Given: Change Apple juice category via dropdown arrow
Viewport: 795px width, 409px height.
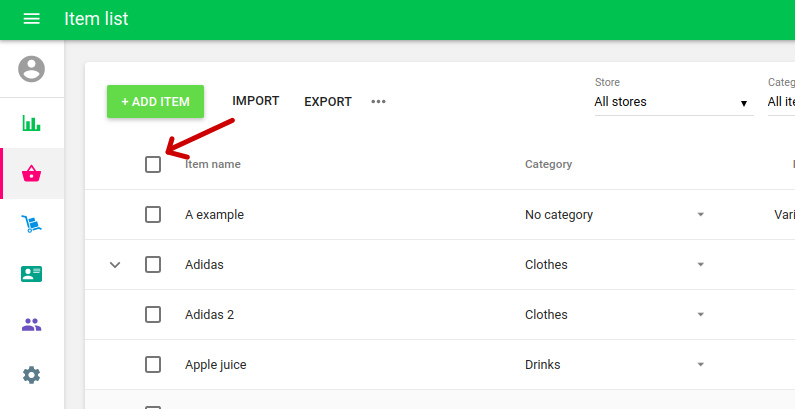Looking at the screenshot, I should (700, 364).
